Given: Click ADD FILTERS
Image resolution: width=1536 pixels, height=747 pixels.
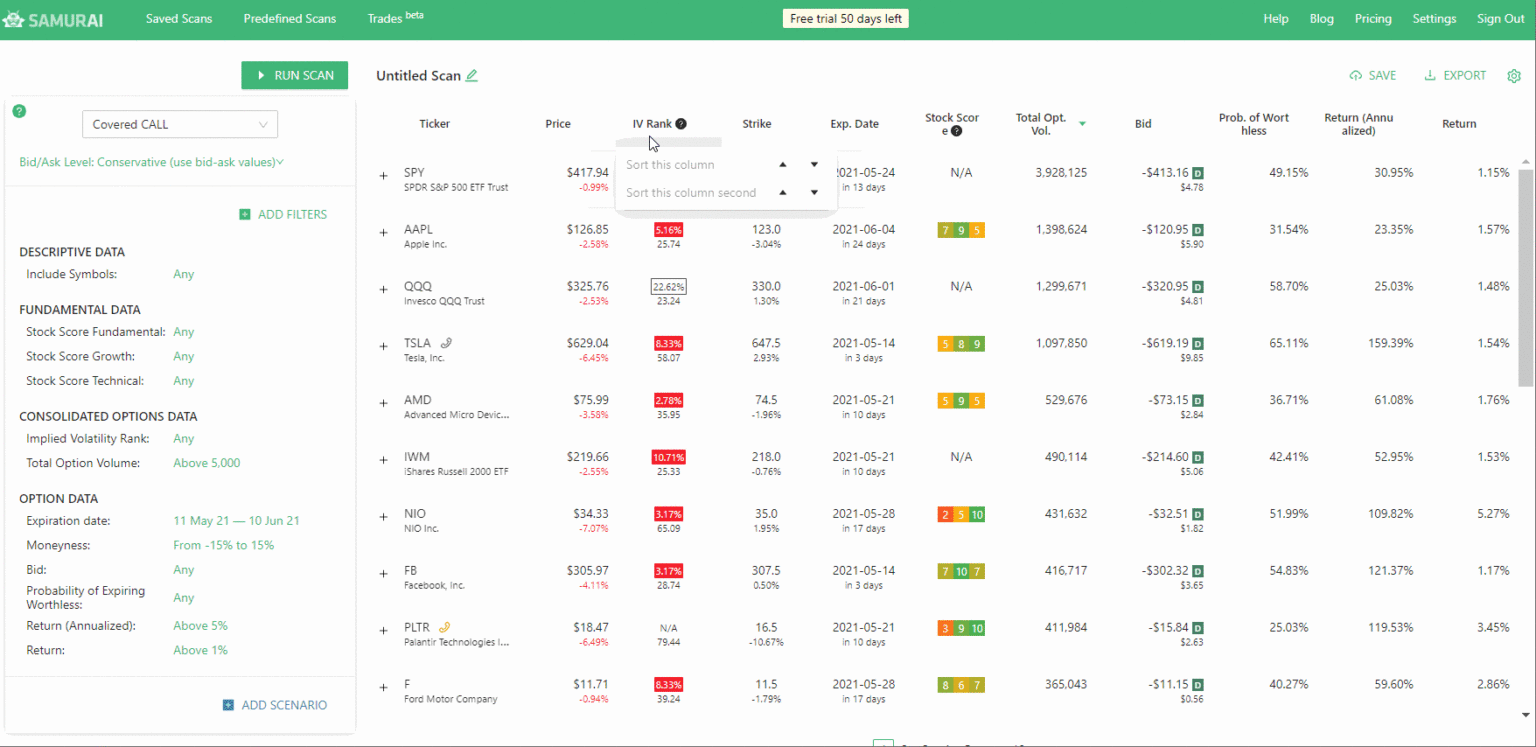Looking at the screenshot, I should tap(283, 214).
